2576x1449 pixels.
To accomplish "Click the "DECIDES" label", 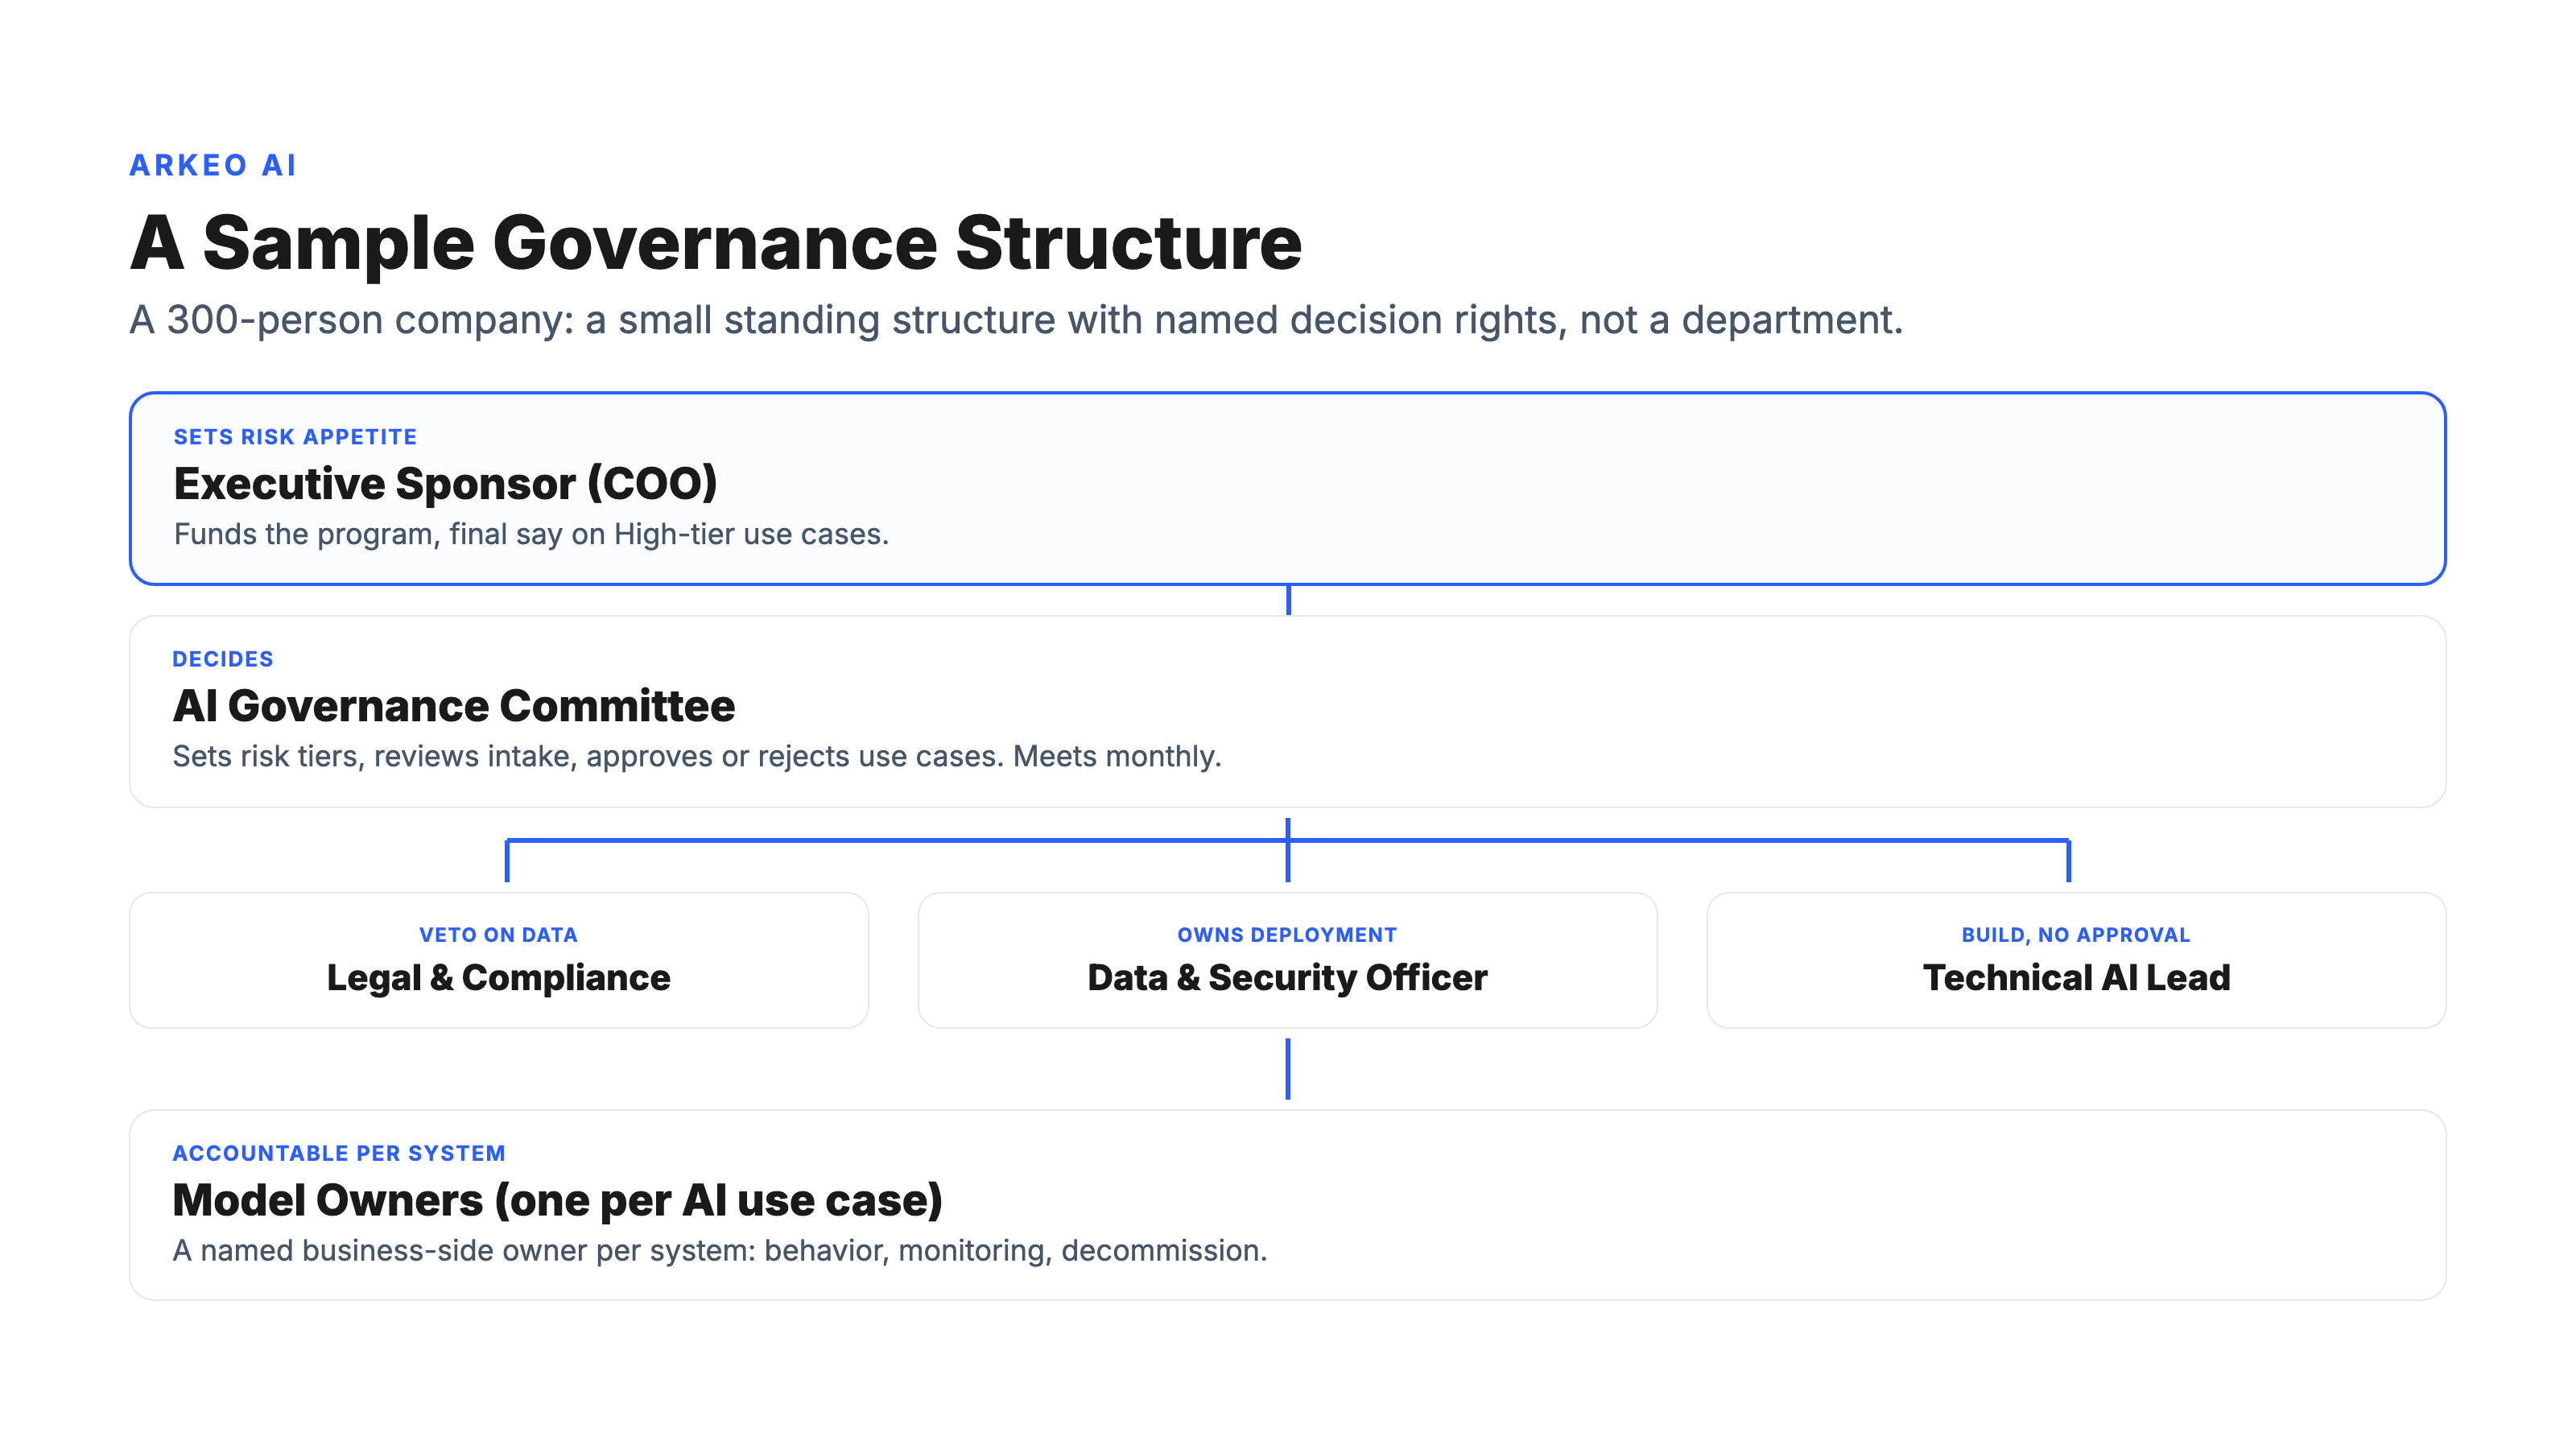I will pos(223,659).
